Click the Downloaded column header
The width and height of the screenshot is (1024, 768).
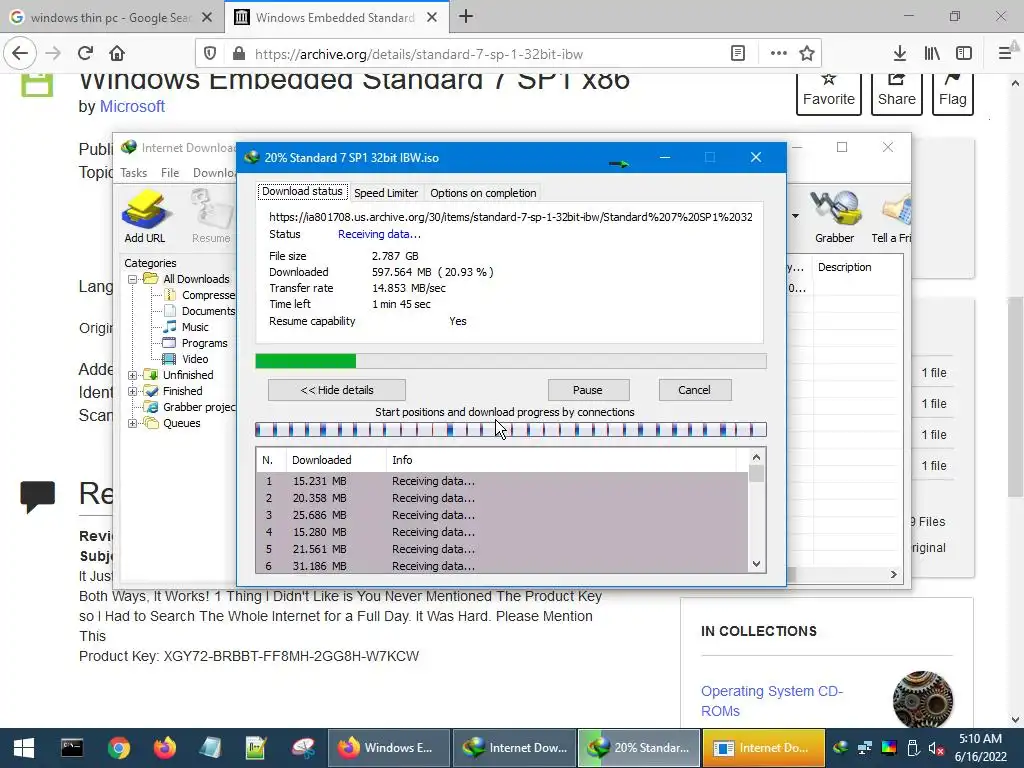pos(336,460)
